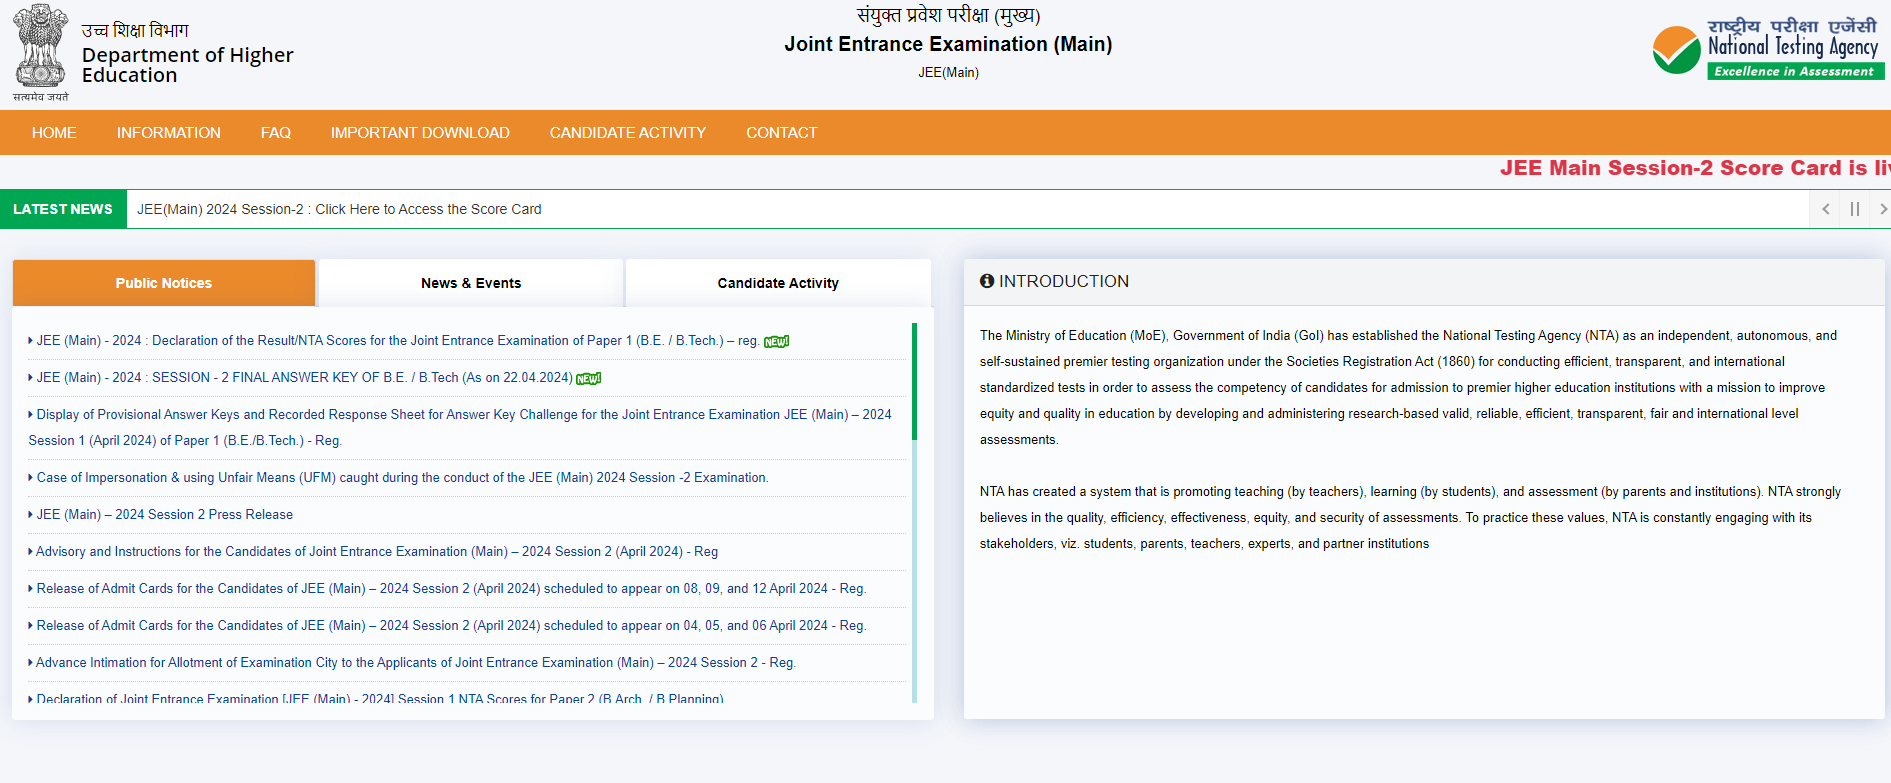Pause the latest news ticker
Screen dimensions: 1891x783
coord(1855,209)
